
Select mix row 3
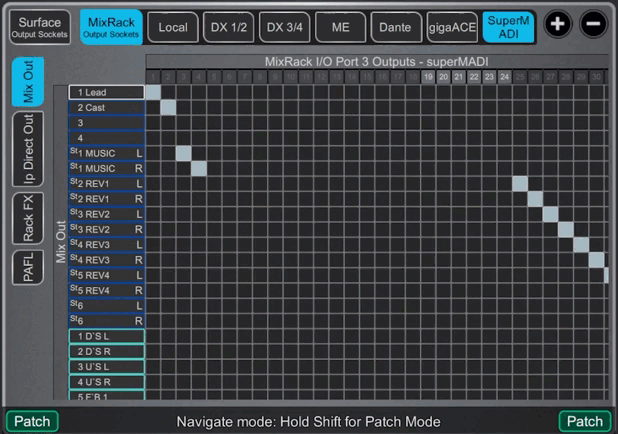(x=107, y=123)
